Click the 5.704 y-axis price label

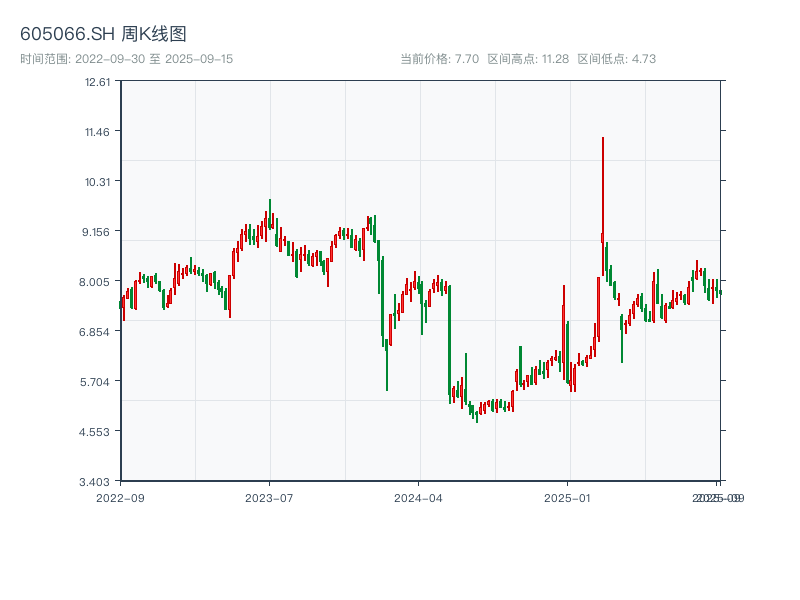pyautogui.click(x=97, y=382)
